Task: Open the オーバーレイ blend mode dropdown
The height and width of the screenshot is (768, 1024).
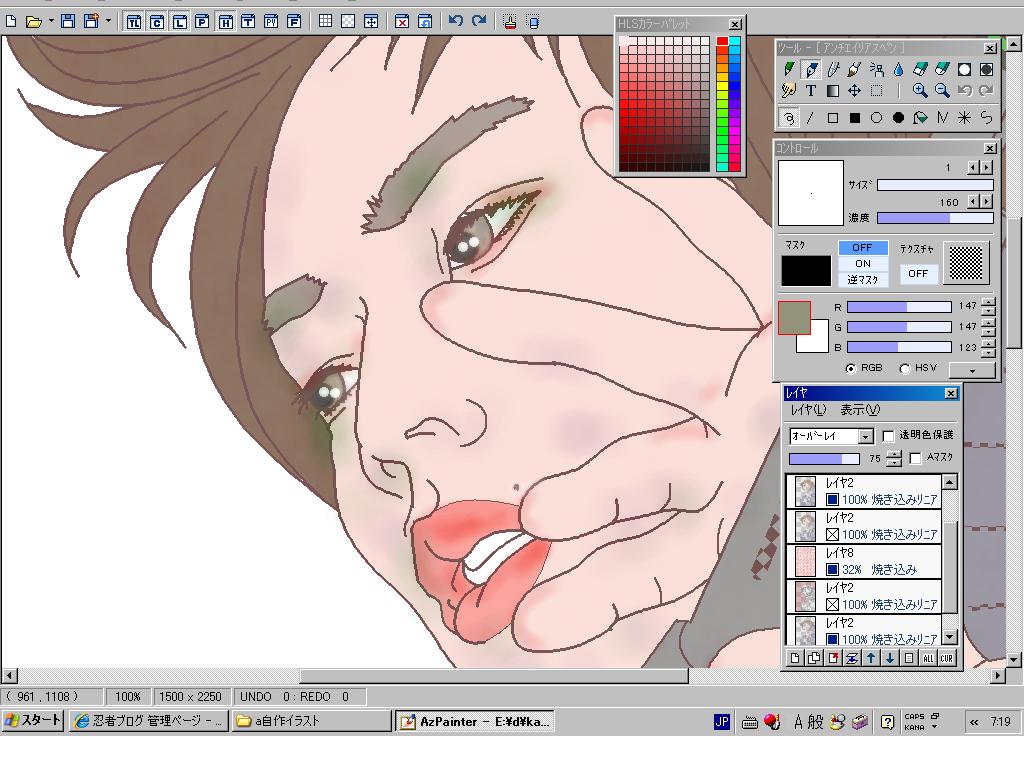Action: (865, 436)
